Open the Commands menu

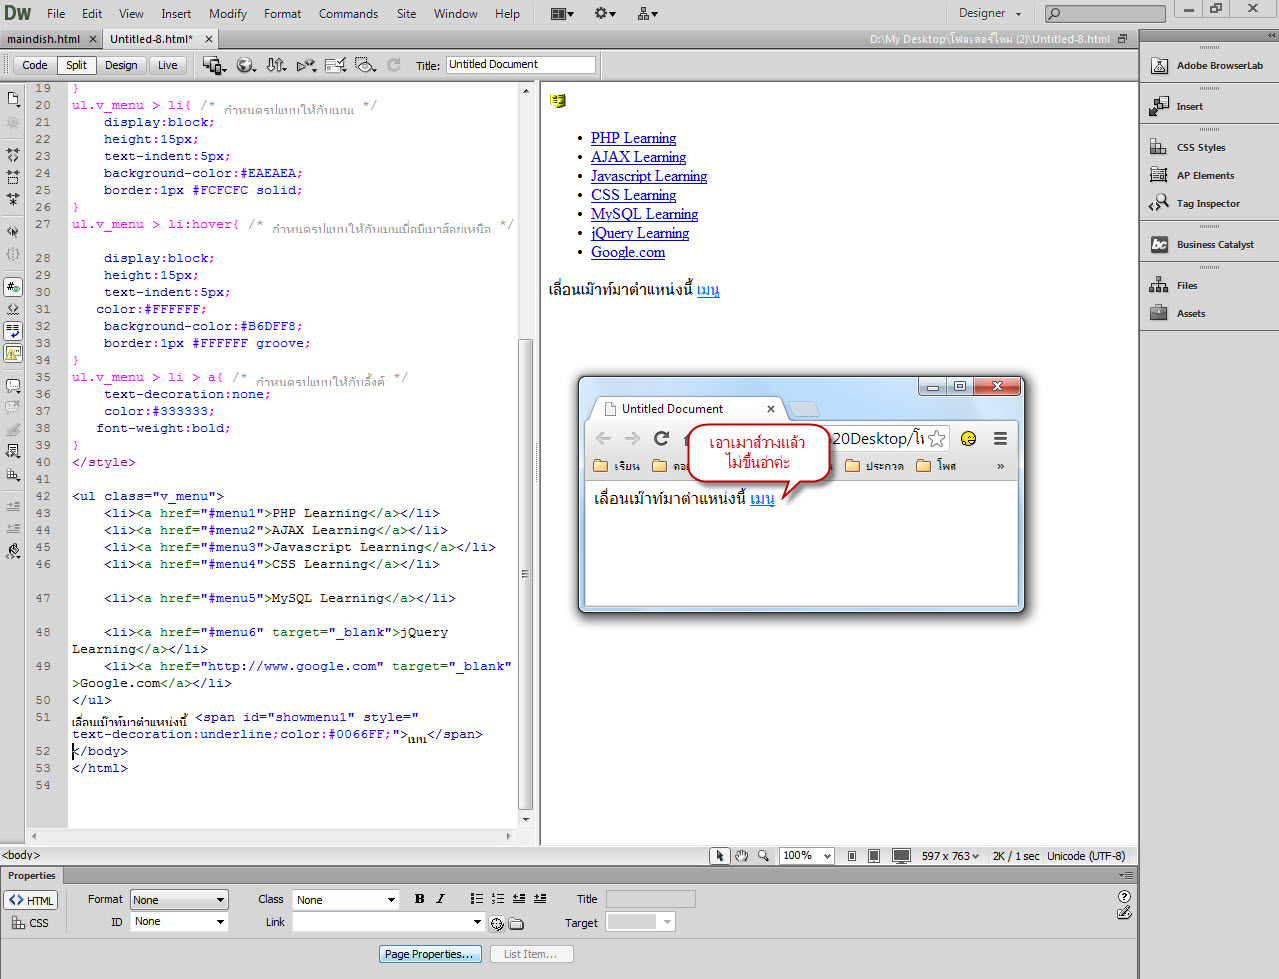348,13
